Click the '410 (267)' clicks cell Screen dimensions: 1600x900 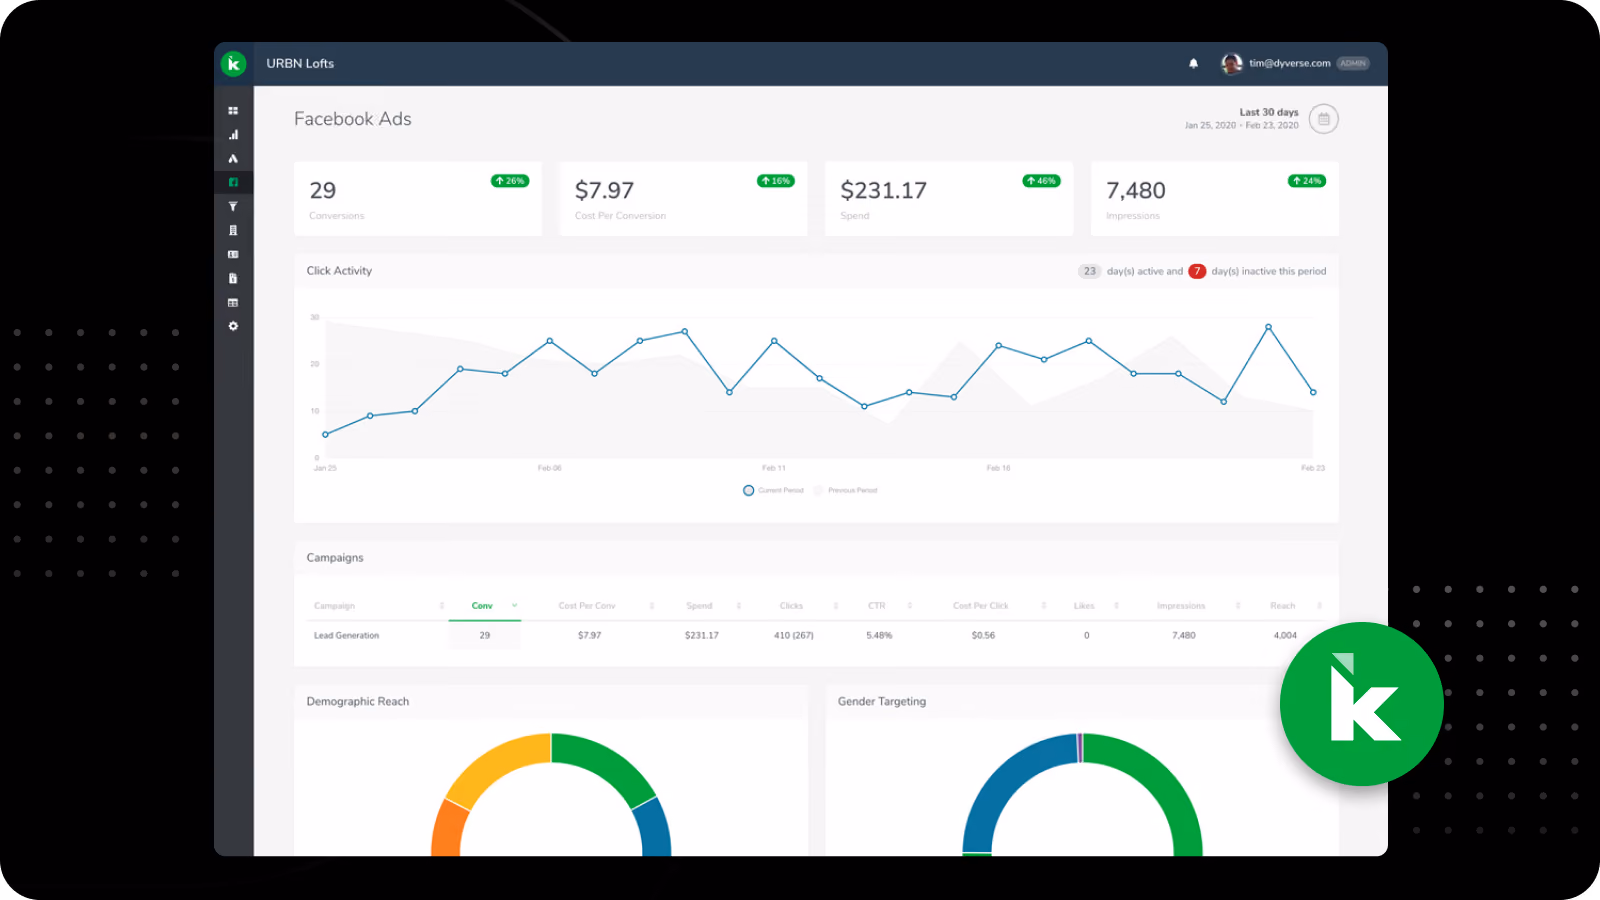point(794,635)
